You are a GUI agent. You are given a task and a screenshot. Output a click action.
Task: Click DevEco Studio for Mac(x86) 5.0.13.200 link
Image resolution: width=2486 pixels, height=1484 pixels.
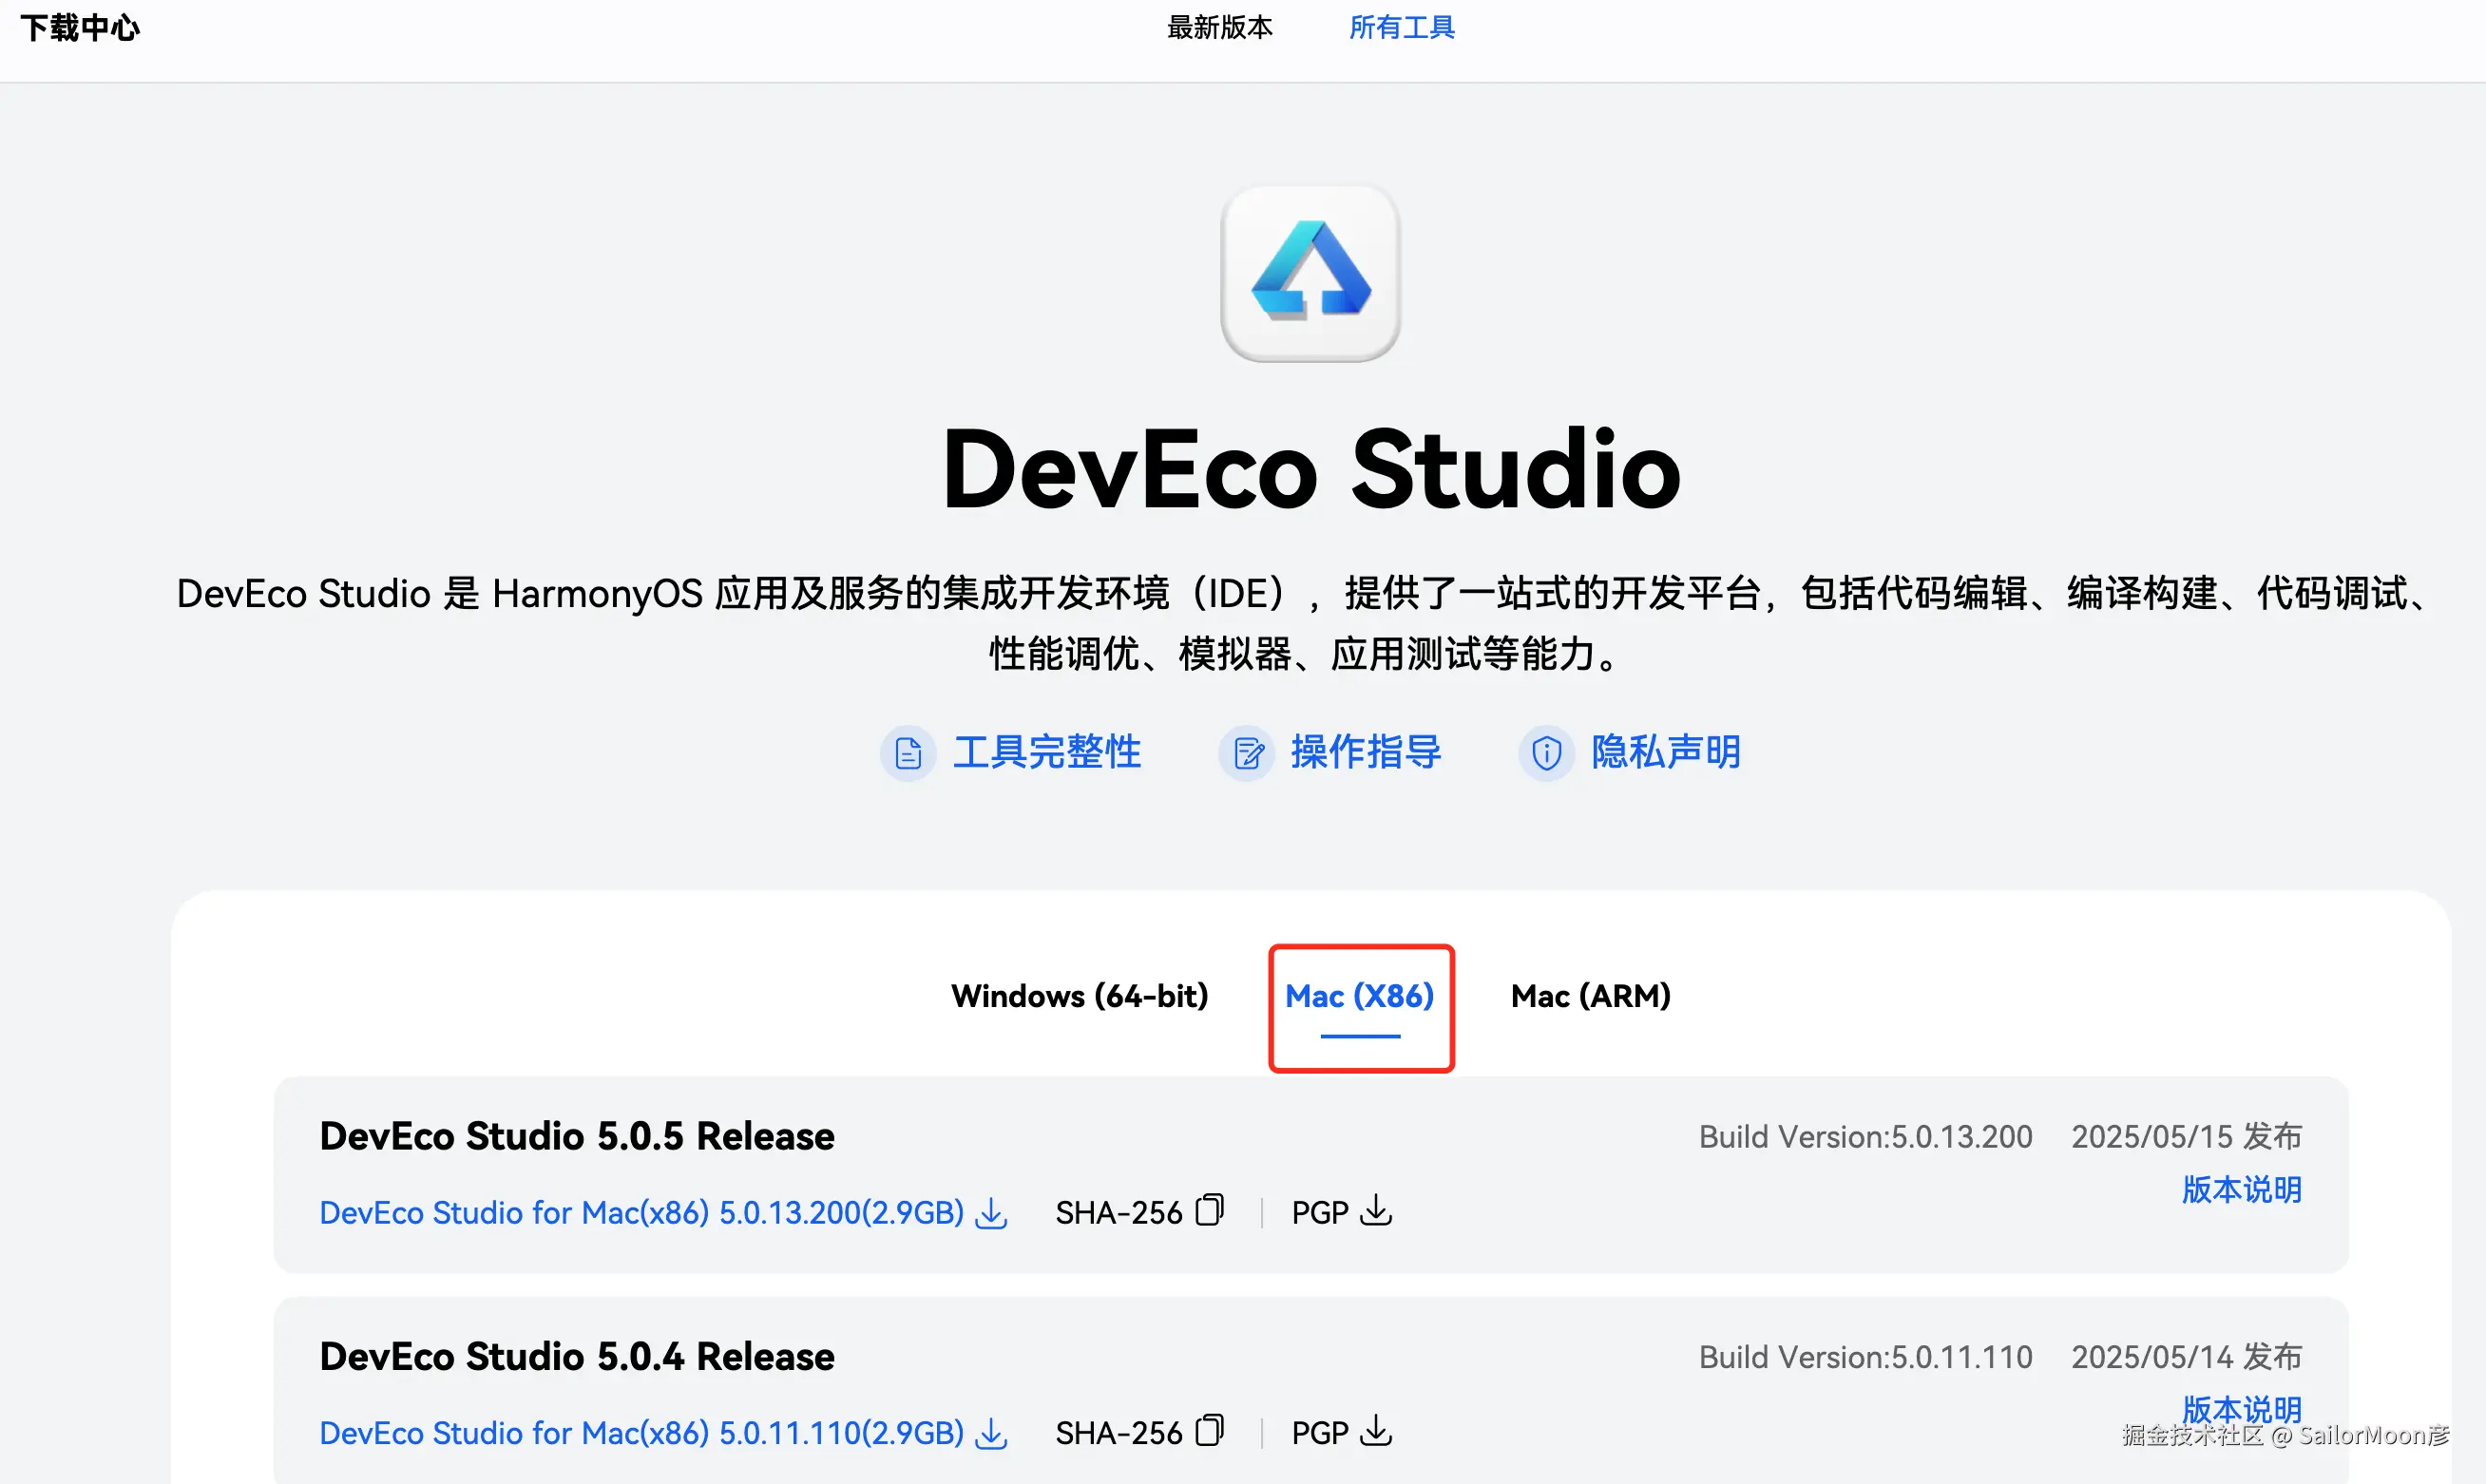point(640,1213)
